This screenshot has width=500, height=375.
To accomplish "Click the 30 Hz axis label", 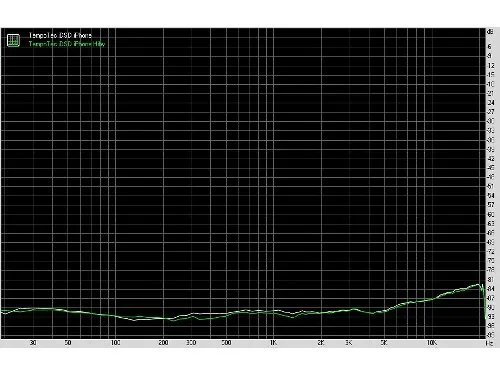I will (x=33, y=343).
